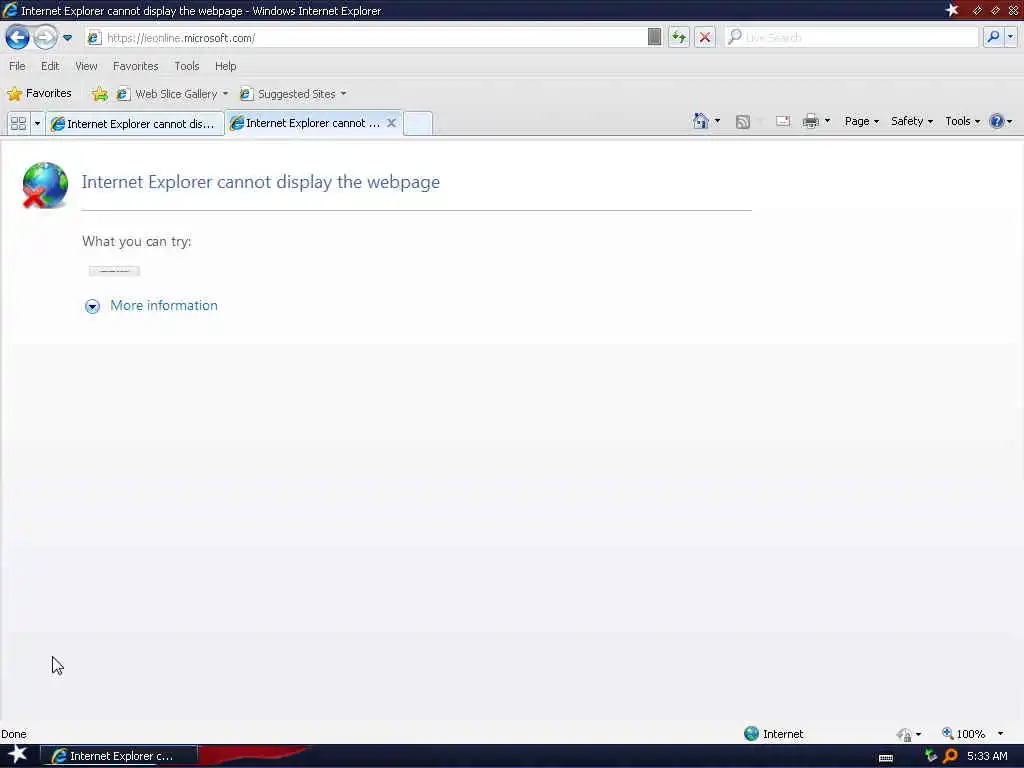Click the Internet Explorer logo in the title bar
This screenshot has width=1024, height=768.
[x=10, y=10]
